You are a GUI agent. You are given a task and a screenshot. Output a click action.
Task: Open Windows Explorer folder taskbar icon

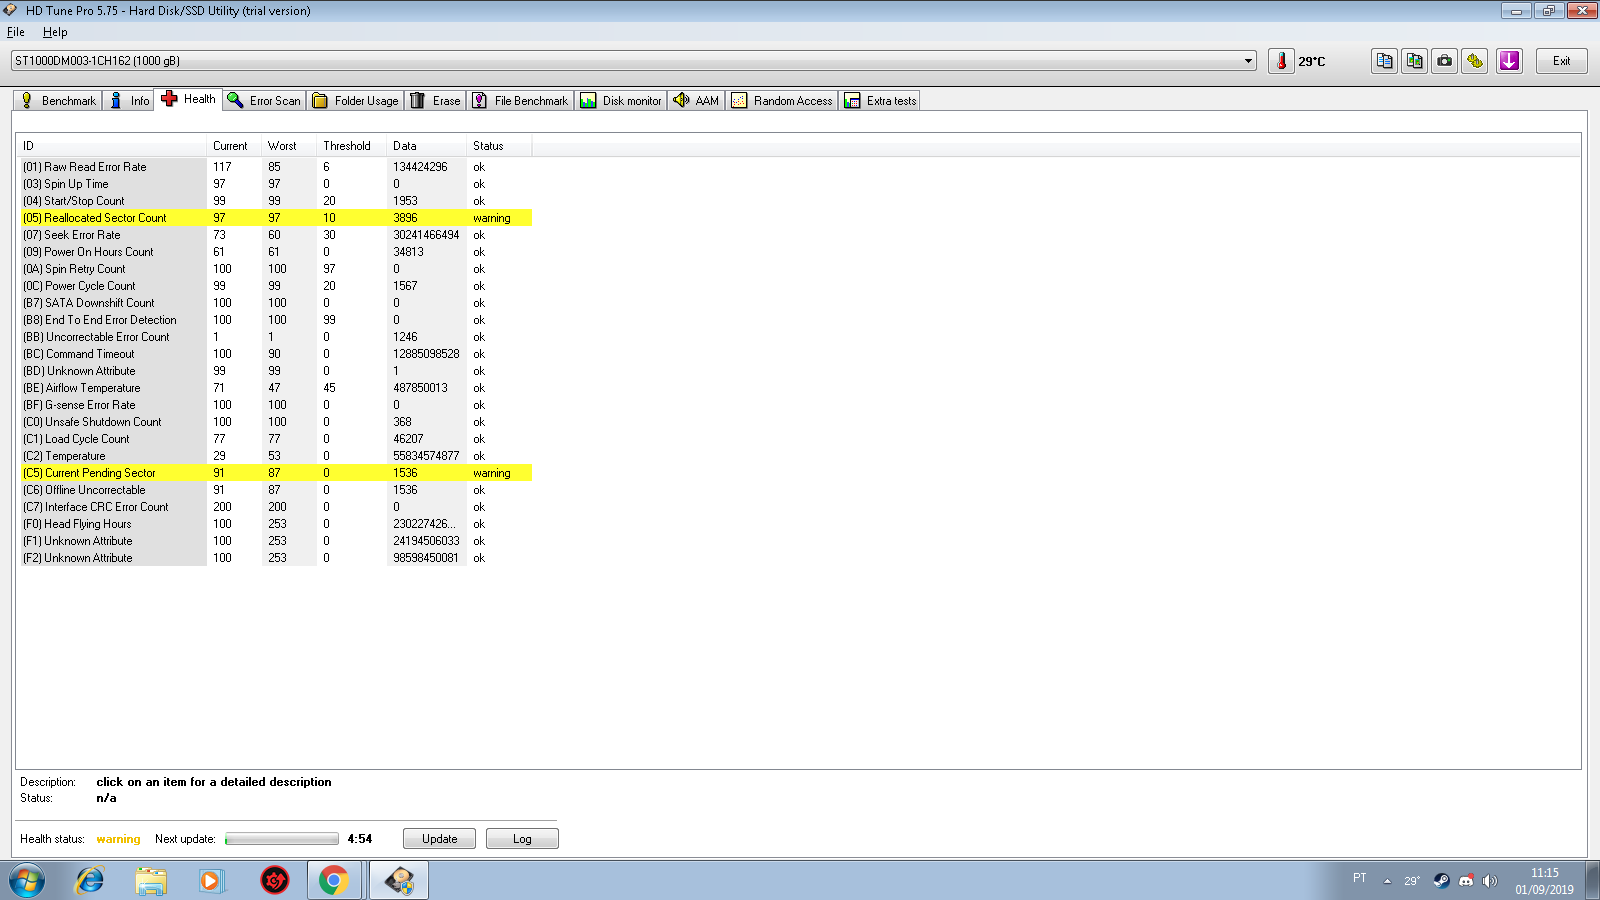pyautogui.click(x=151, y=880)
